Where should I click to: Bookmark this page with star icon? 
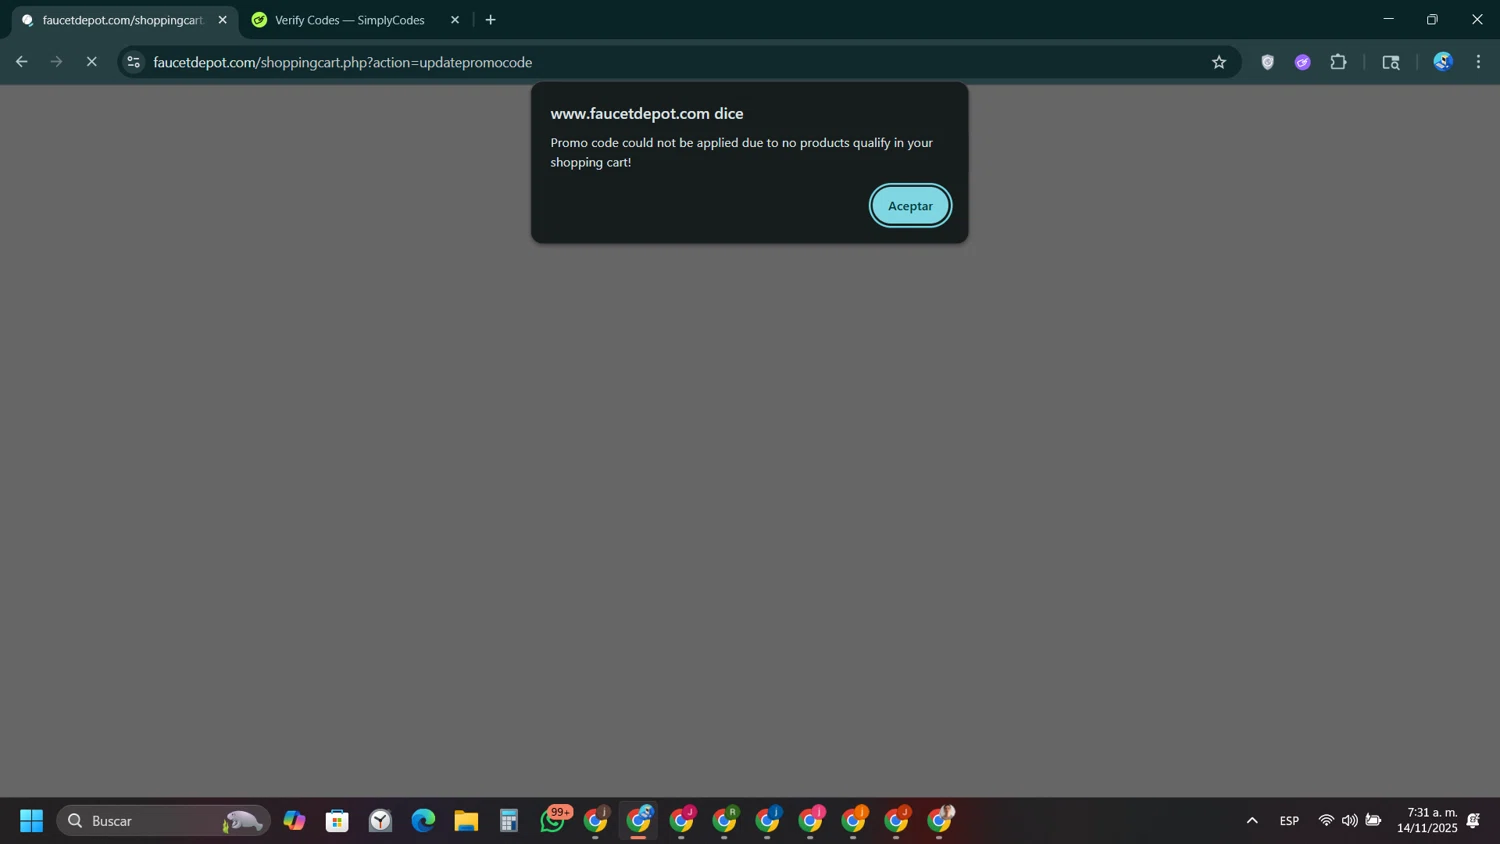pyautogui.click(x=1219, y=62)
